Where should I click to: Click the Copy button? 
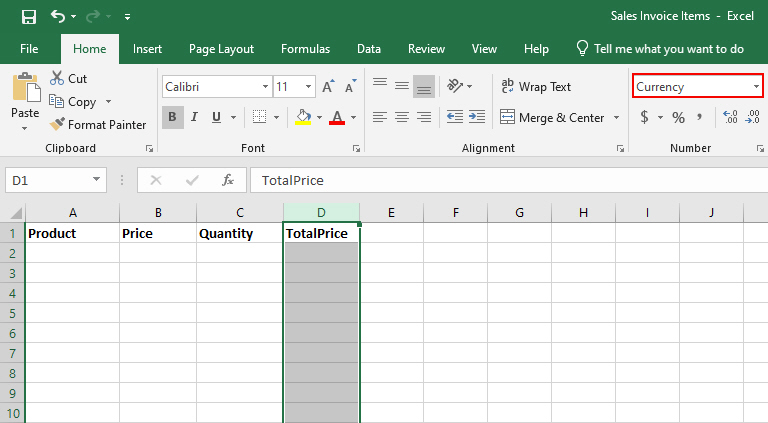click(72, 102)
